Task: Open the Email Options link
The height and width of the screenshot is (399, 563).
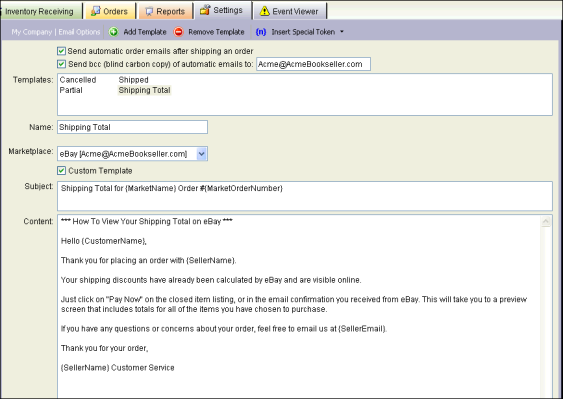Action: (79, 32)
